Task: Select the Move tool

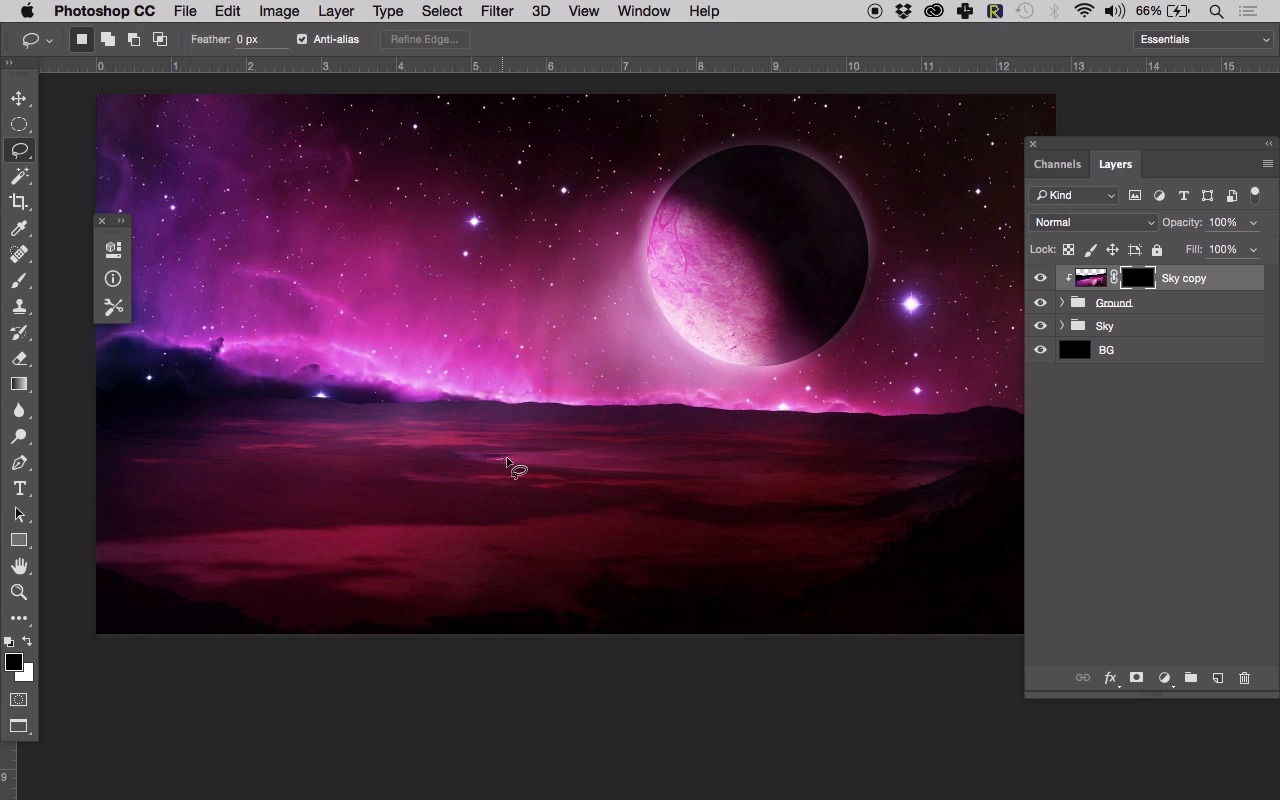Action: point(19,99)
